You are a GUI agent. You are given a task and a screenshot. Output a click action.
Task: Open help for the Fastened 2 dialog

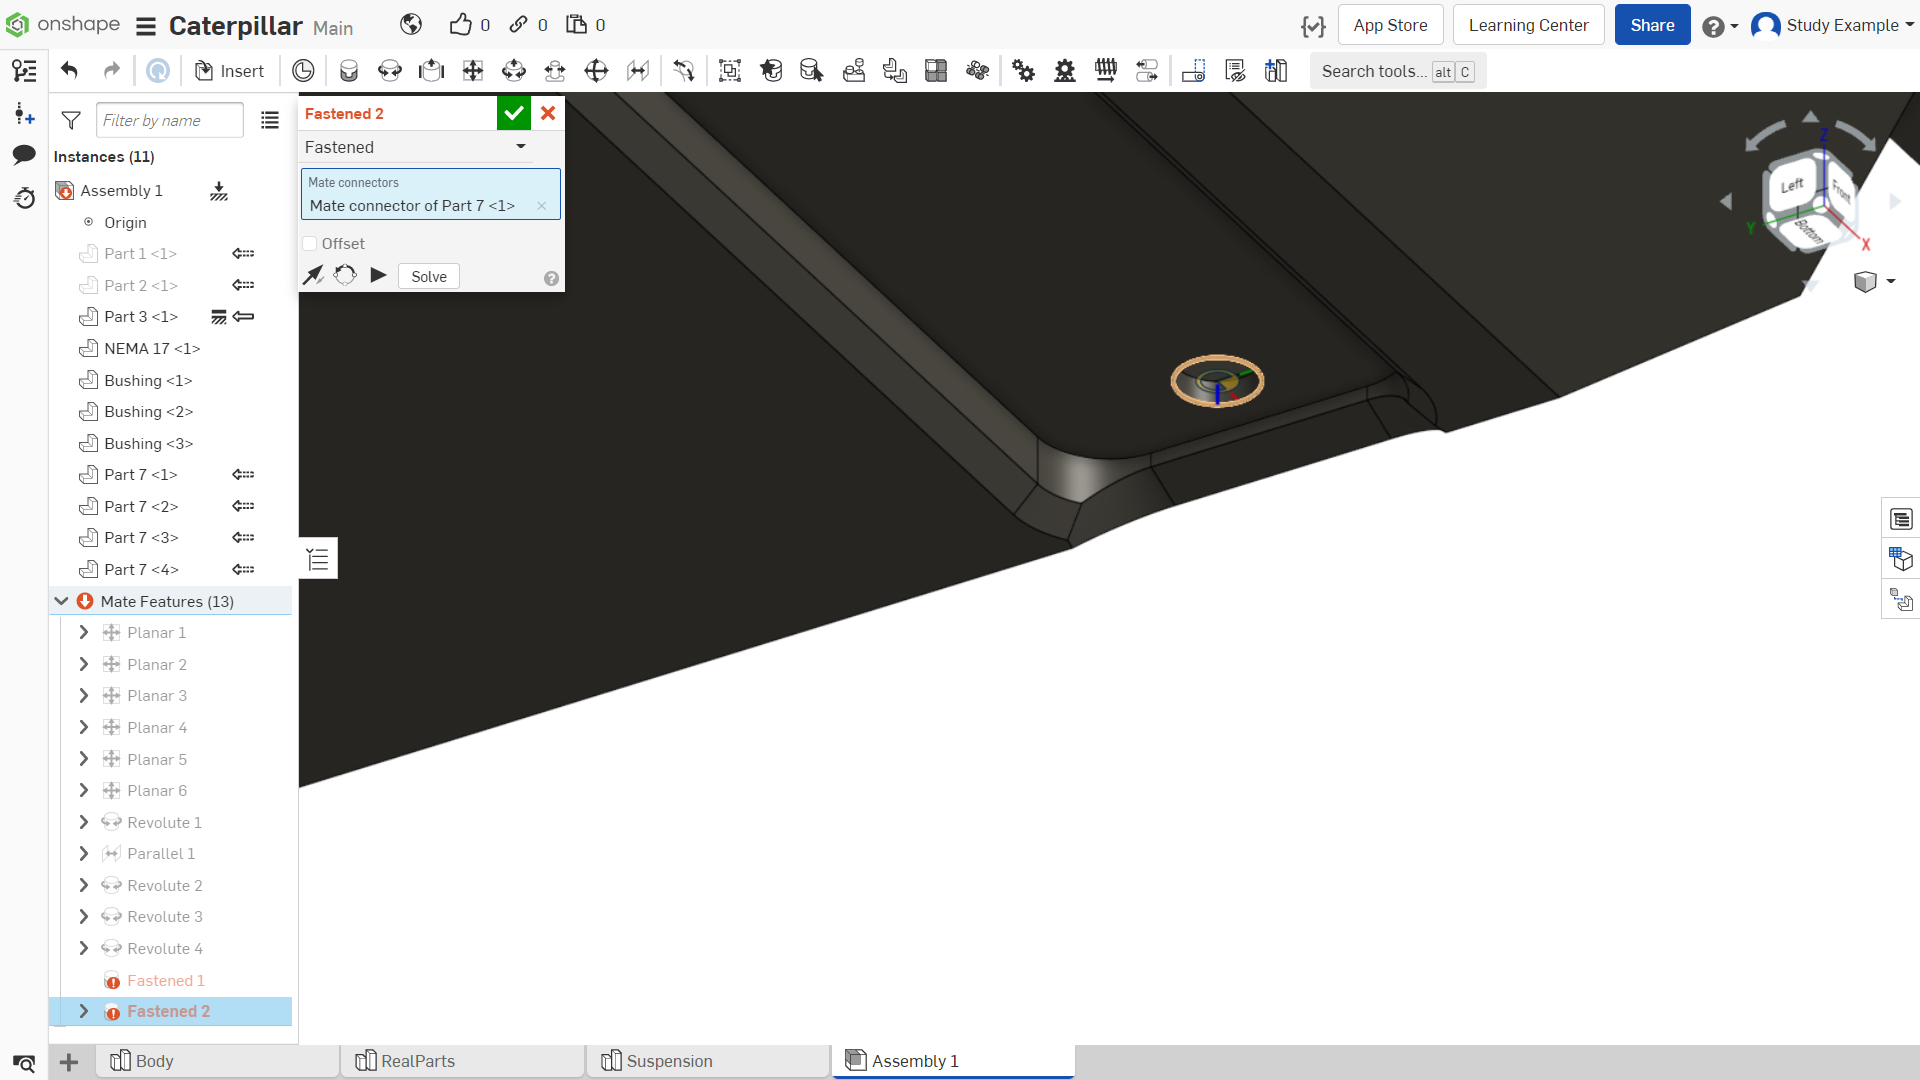pyautogui.click(x=551, y=279)
